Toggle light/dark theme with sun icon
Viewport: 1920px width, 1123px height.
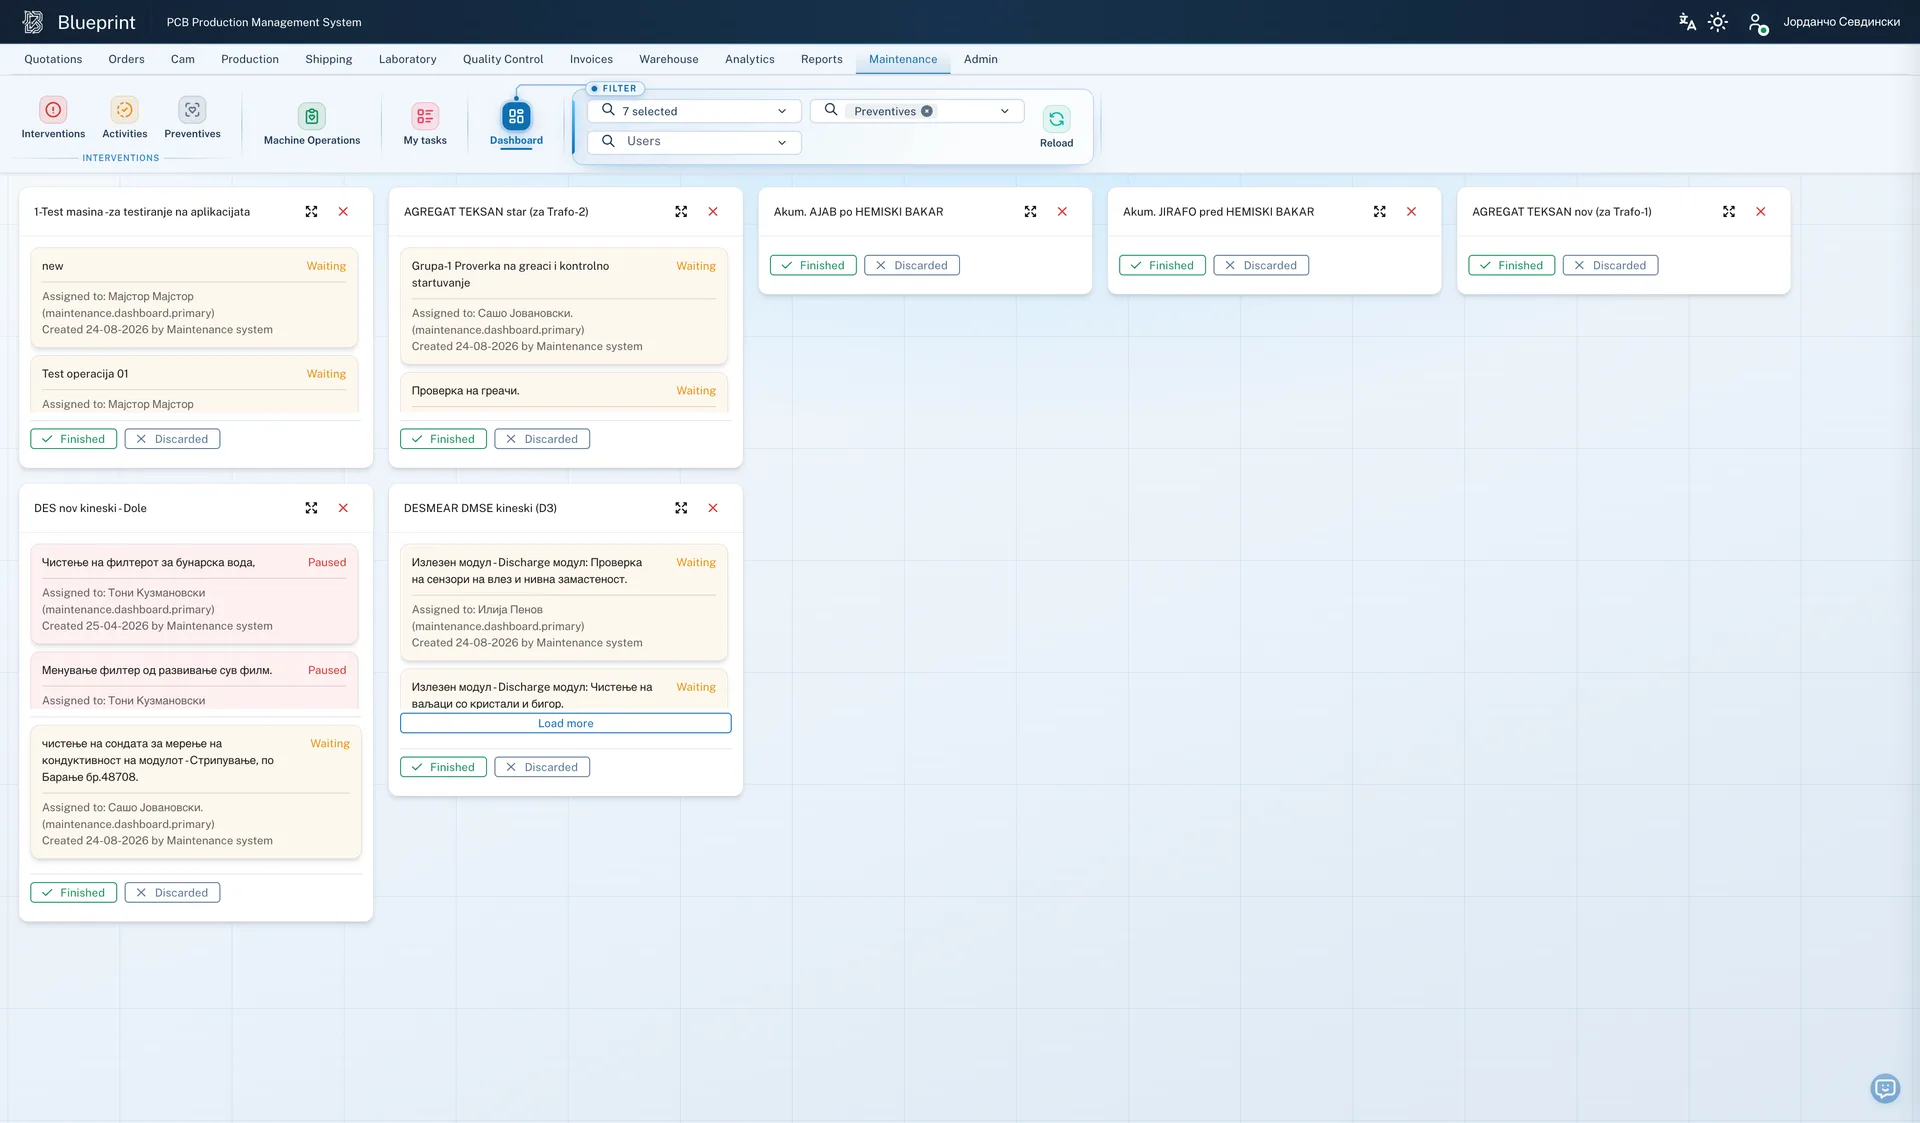[x=1718, y=22]
